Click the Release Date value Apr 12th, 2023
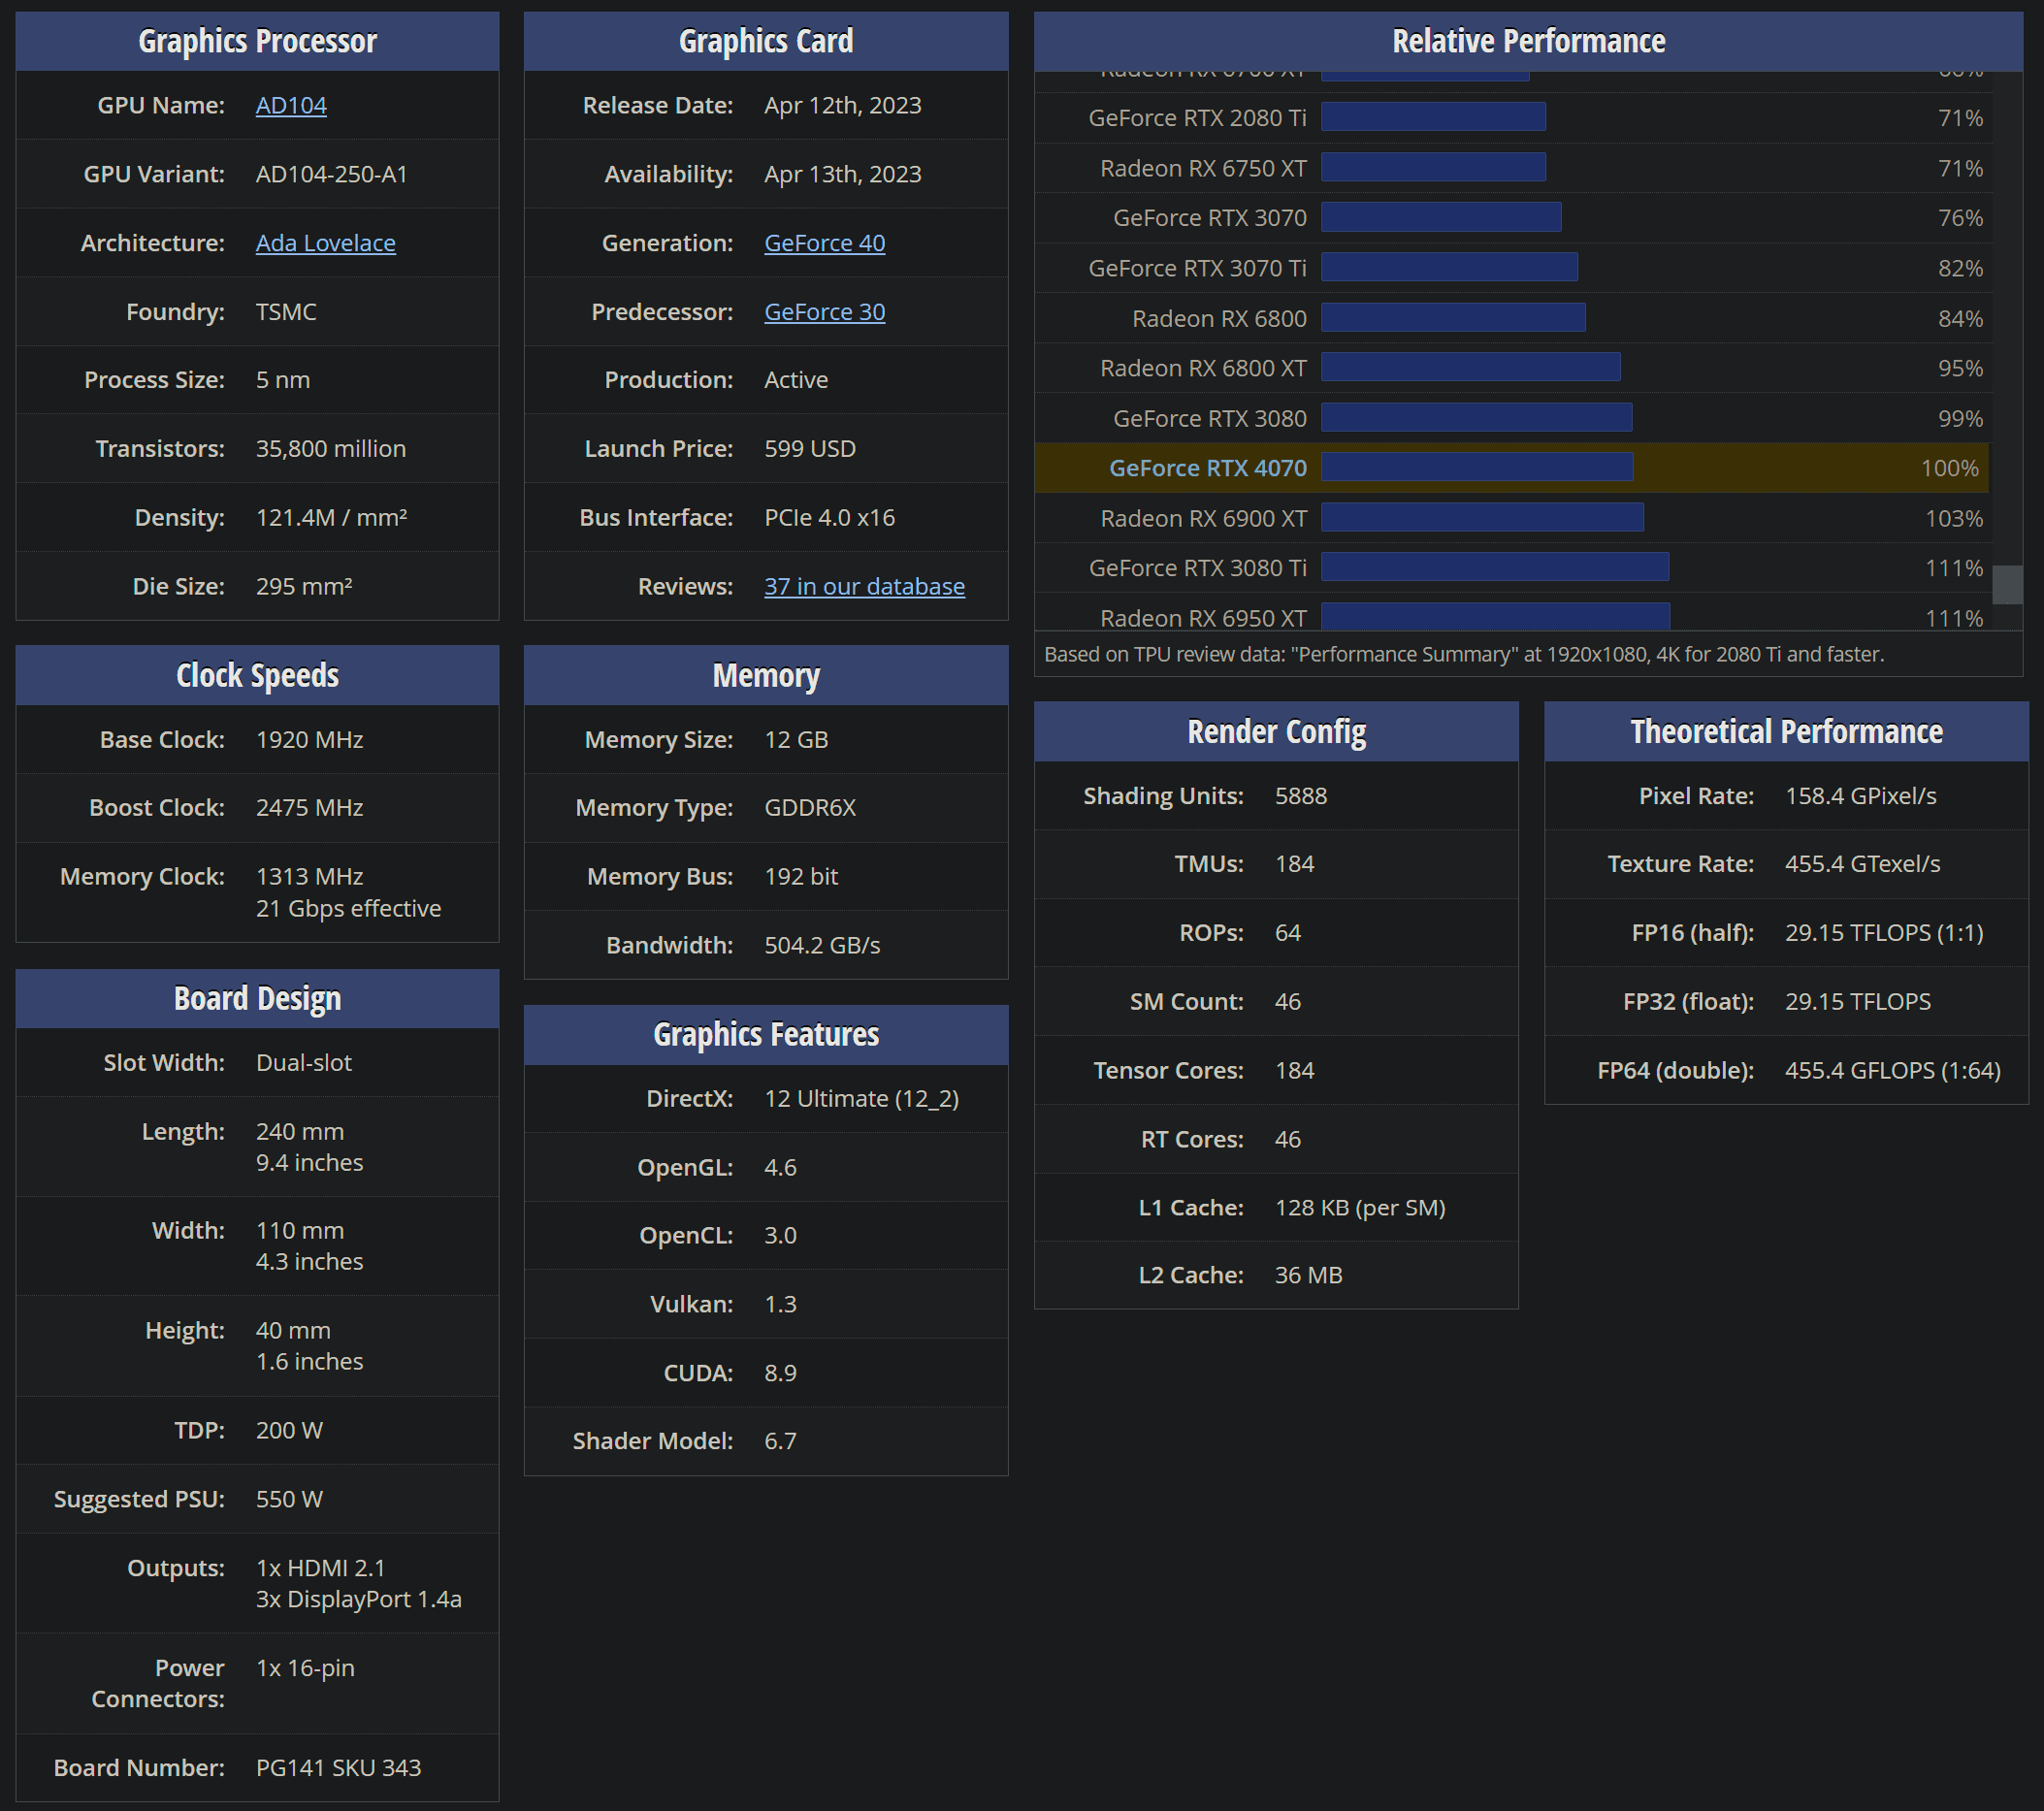The width and height of the screenshot is (2044, 1811). pos(843,105)
